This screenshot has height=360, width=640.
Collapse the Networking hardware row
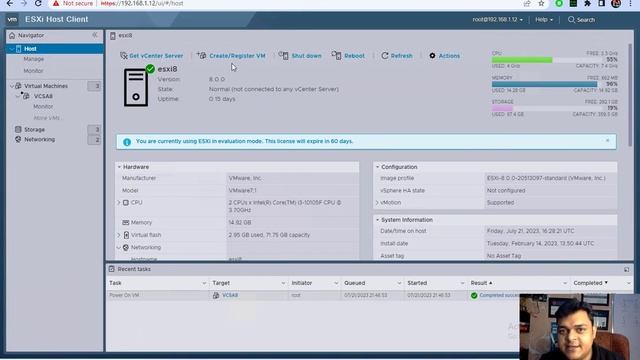[119, 247]
